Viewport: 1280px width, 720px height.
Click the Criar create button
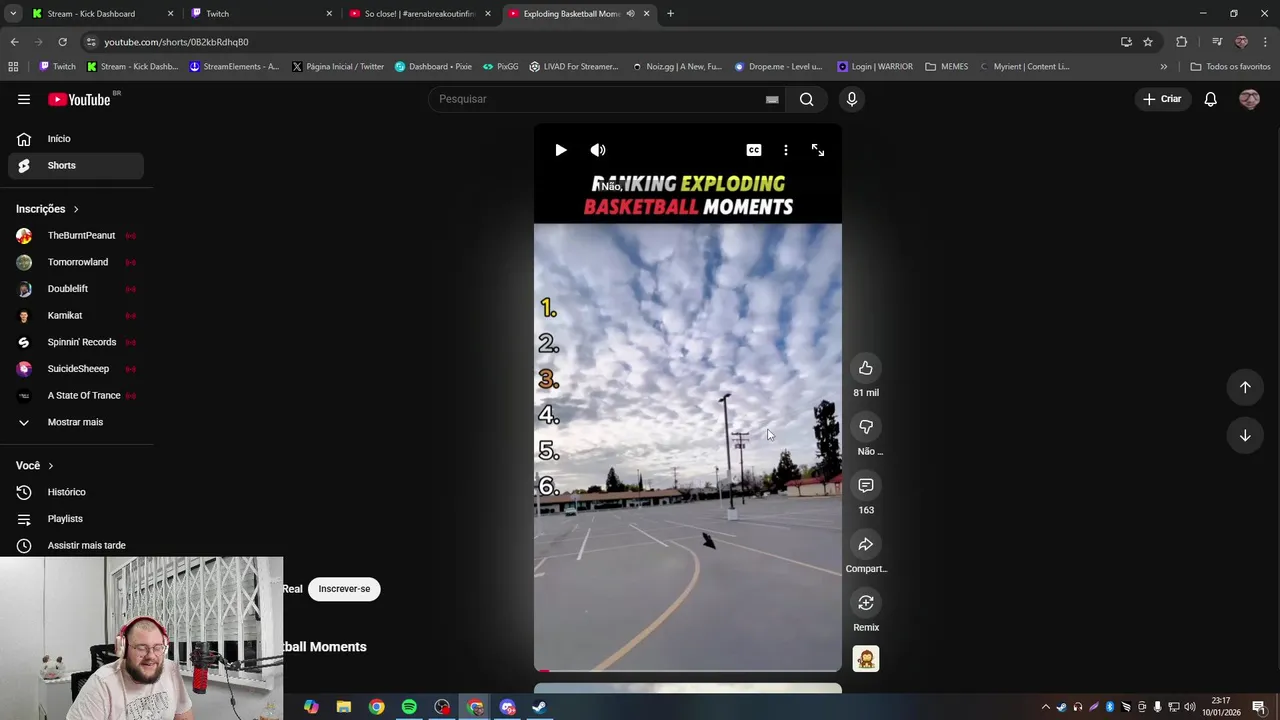[1163, 99]
